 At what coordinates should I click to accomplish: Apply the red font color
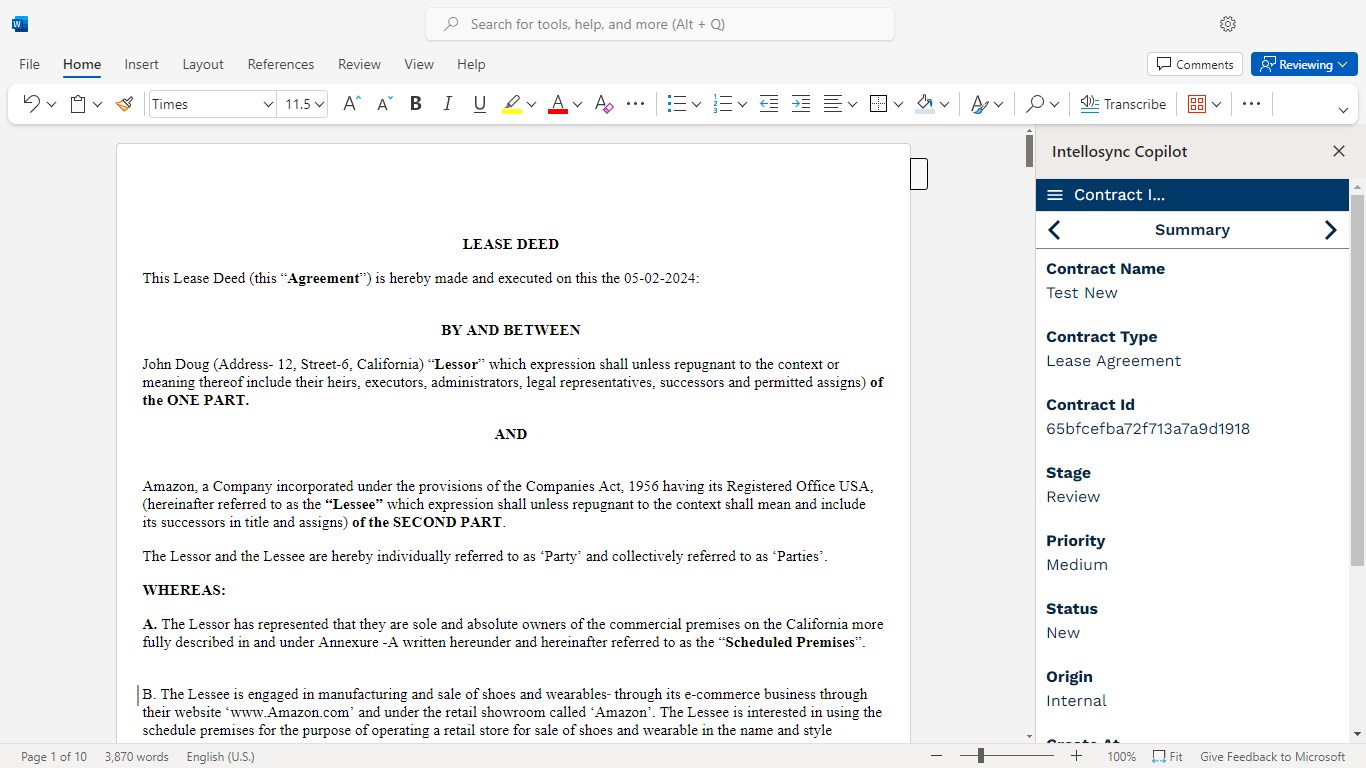click(x=558, y=104)
